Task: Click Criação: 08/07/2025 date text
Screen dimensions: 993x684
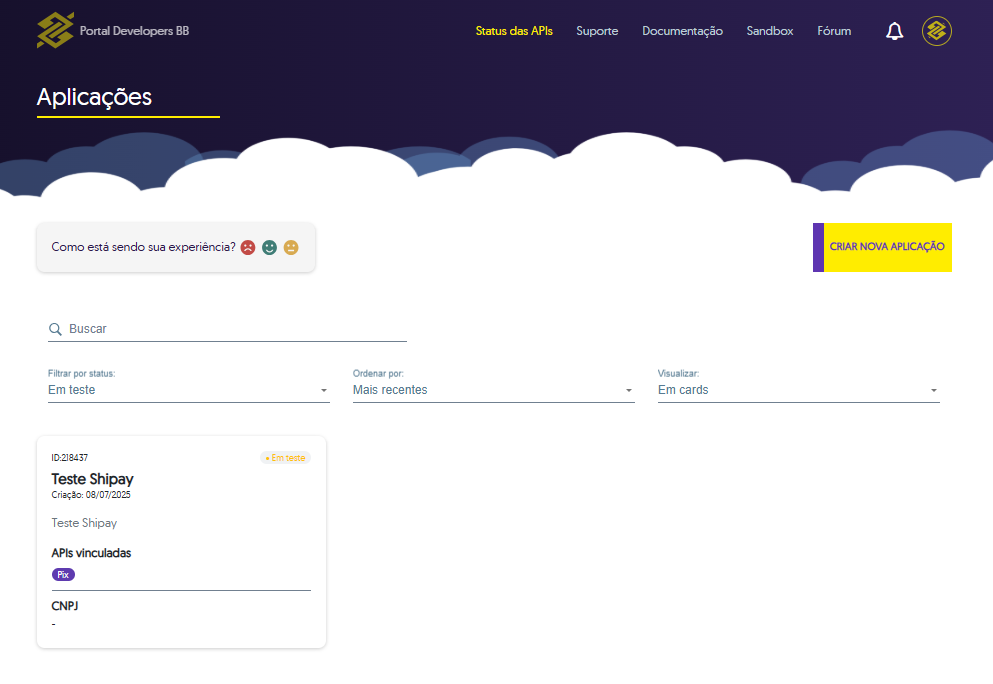Action: coord(91,495)
